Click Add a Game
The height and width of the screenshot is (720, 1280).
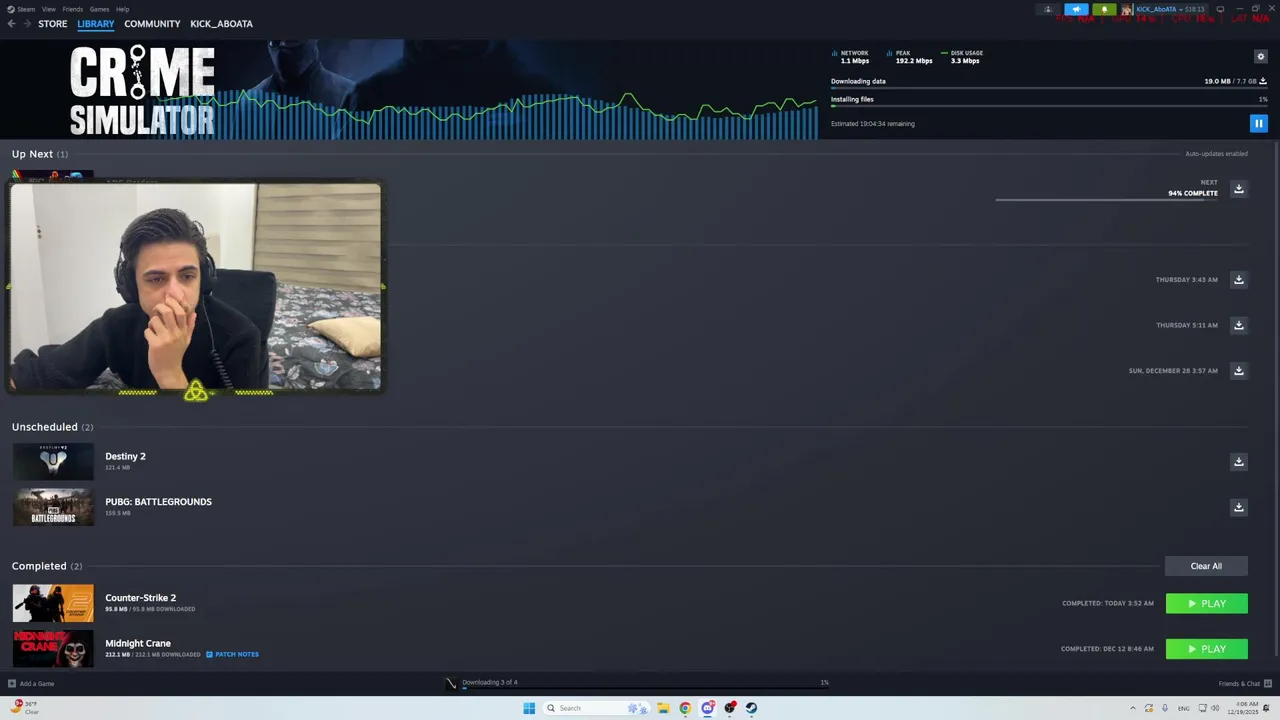(31, 684)
